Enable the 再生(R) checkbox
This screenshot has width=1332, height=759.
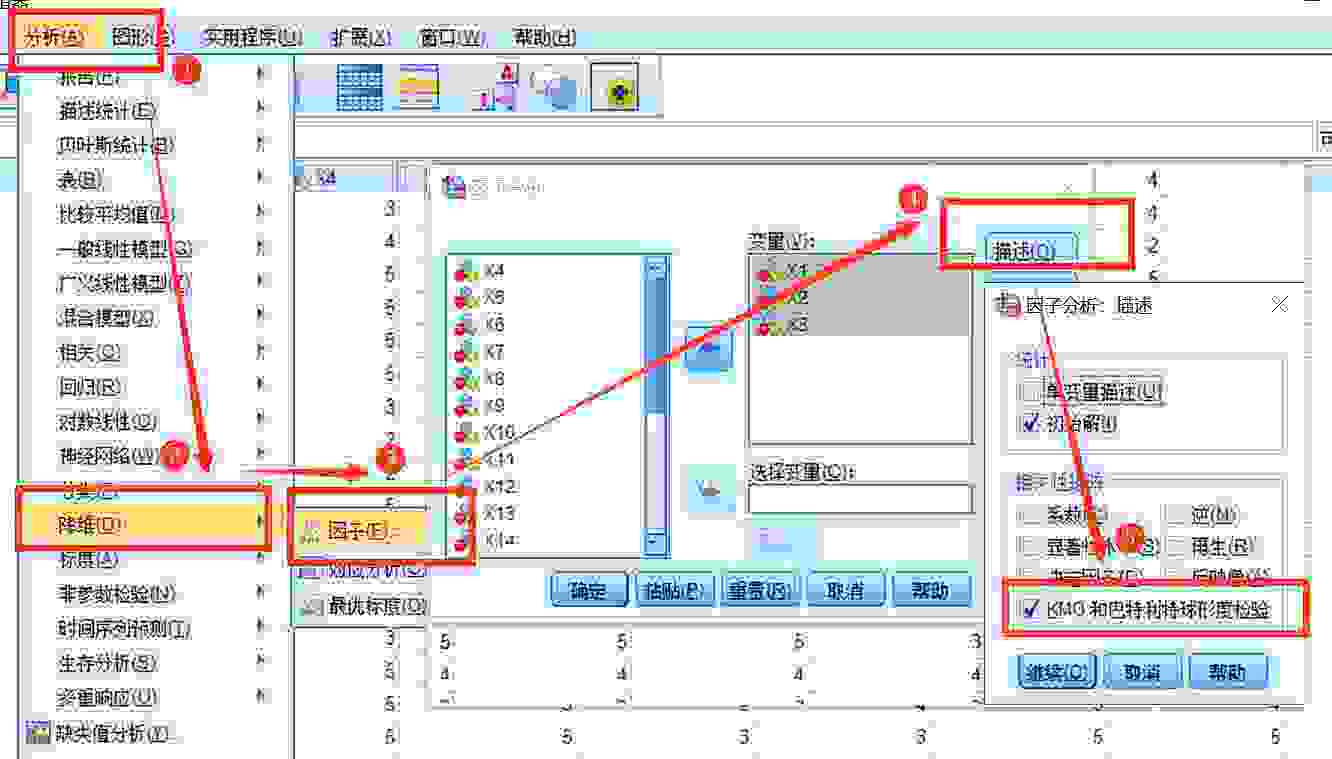[x=1177, y=547]
